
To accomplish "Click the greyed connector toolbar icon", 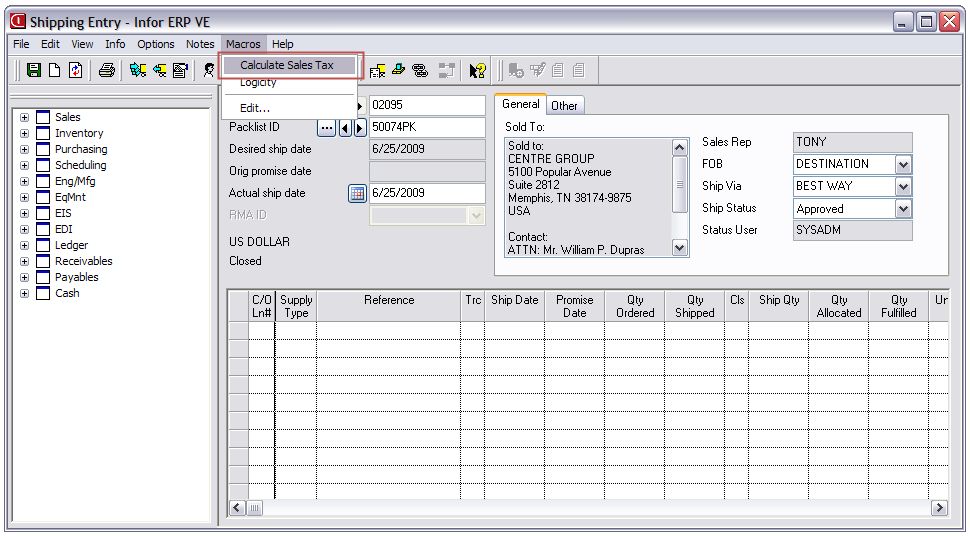I will [446, 70].
